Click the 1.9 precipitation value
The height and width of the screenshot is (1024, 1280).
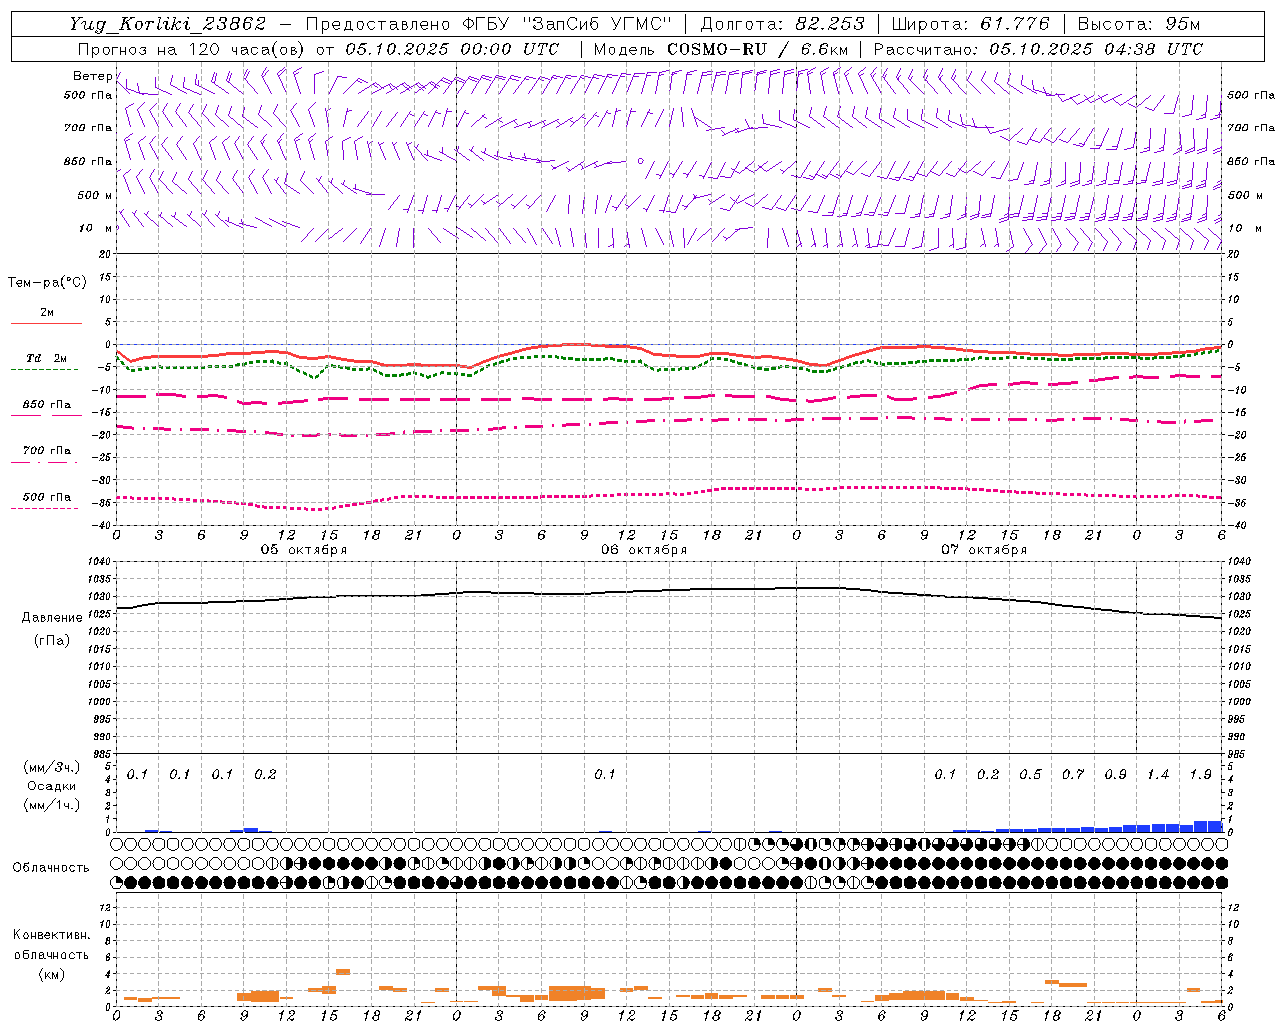point(1200,774)
